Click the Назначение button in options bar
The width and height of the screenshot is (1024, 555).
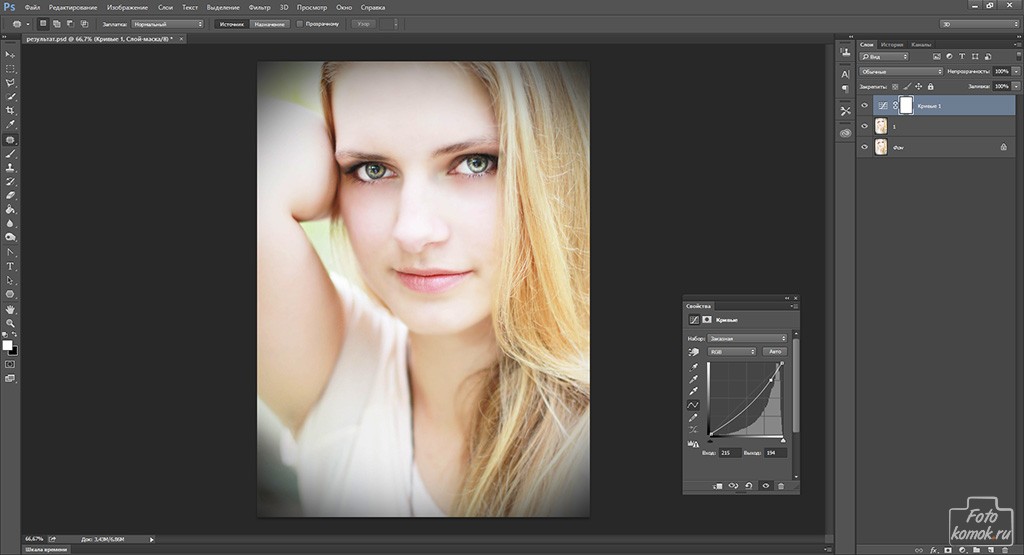[269, 23]
